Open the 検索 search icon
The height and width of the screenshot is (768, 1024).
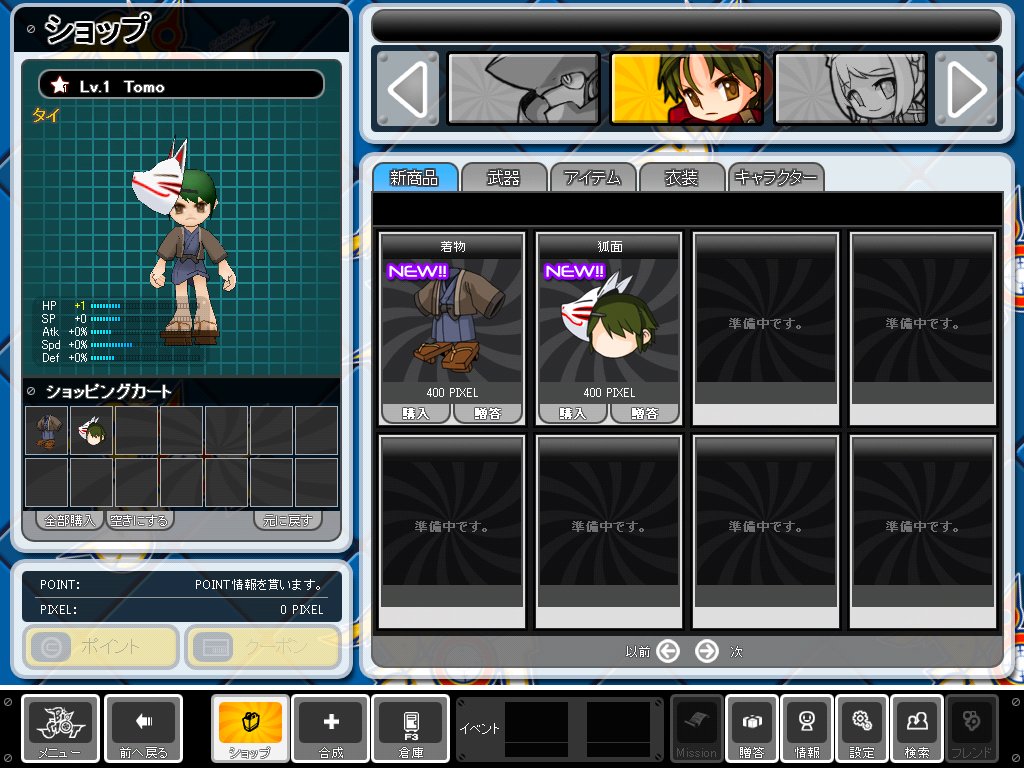point(916,722)
